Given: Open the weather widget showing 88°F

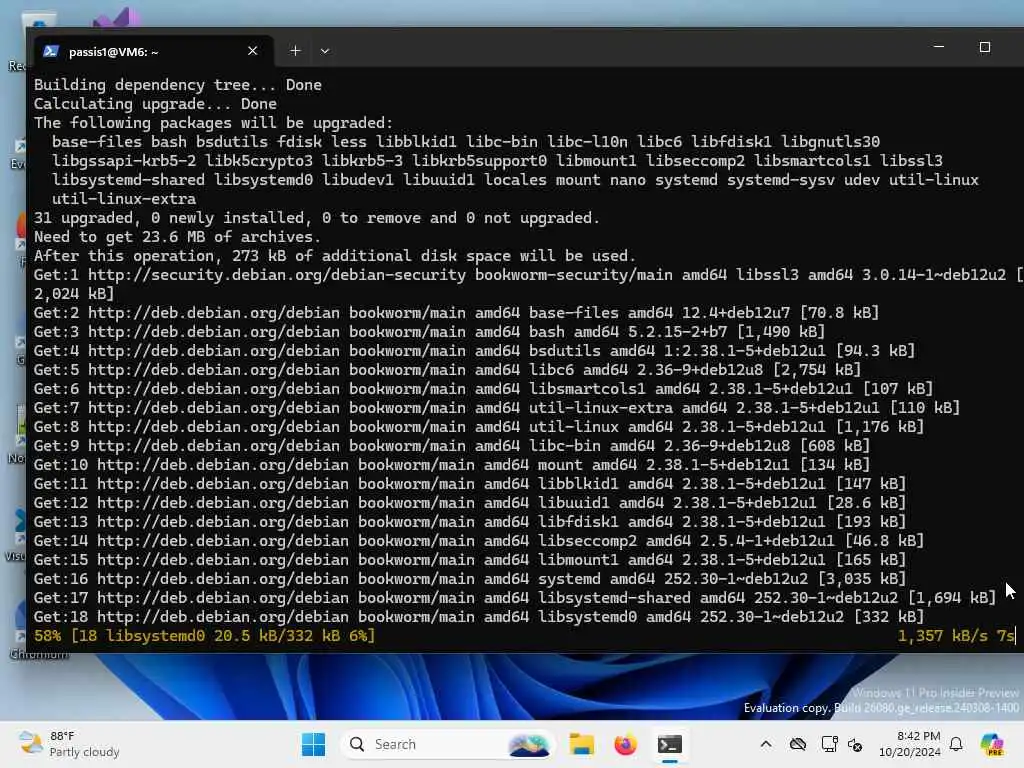Looking at the screenshot, I should [x=69, y=744].
